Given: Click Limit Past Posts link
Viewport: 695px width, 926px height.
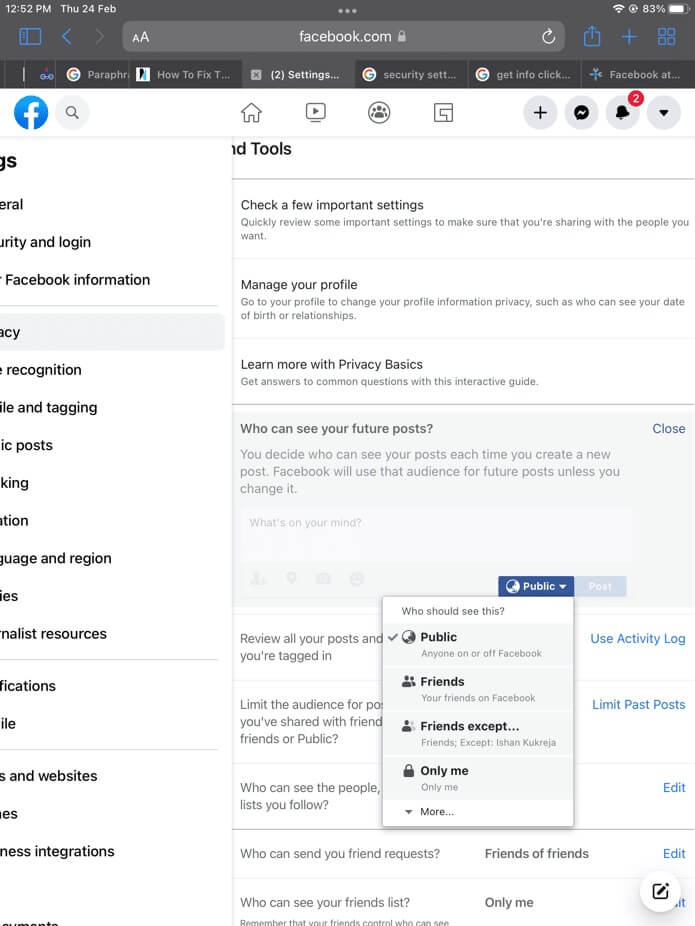Looking at the screenshot, I should 638,705.
